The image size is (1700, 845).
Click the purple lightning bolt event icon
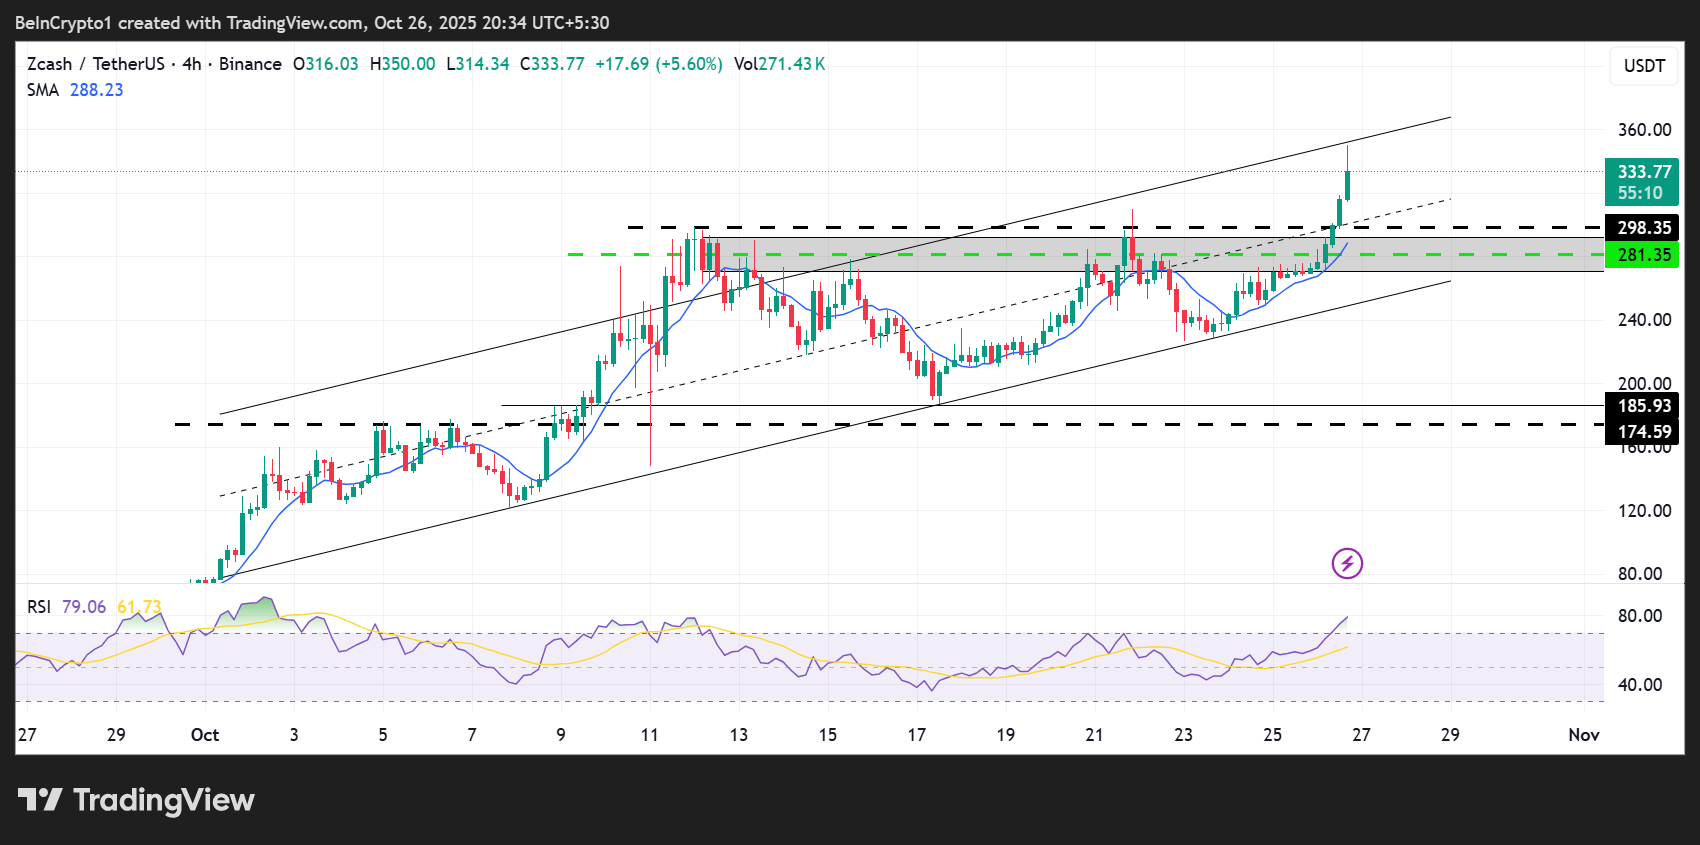point(1347,564)
